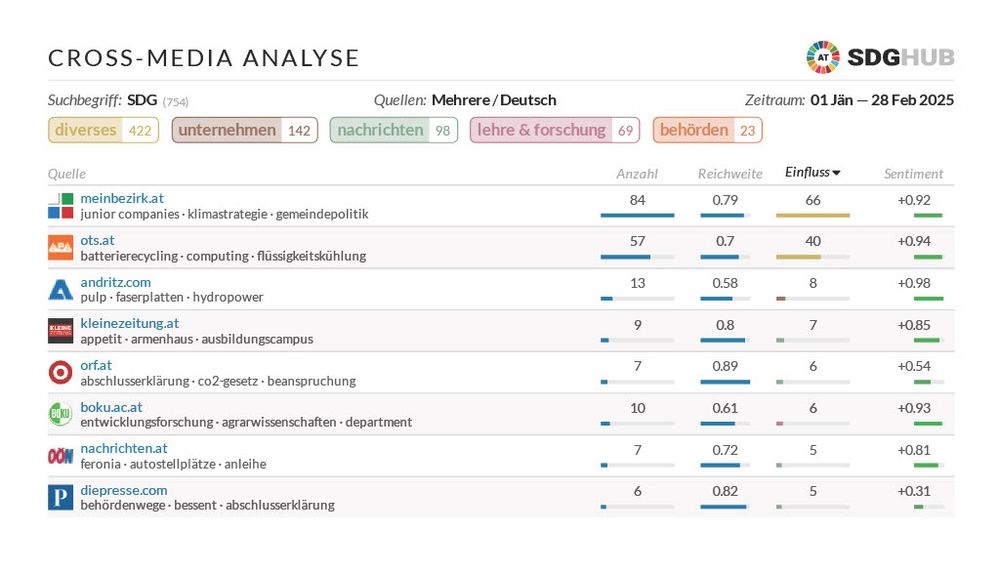Viewport: 1000px width, 565px height.
Task: Sort by Einfluss column arrow
Action: point(836,174)
